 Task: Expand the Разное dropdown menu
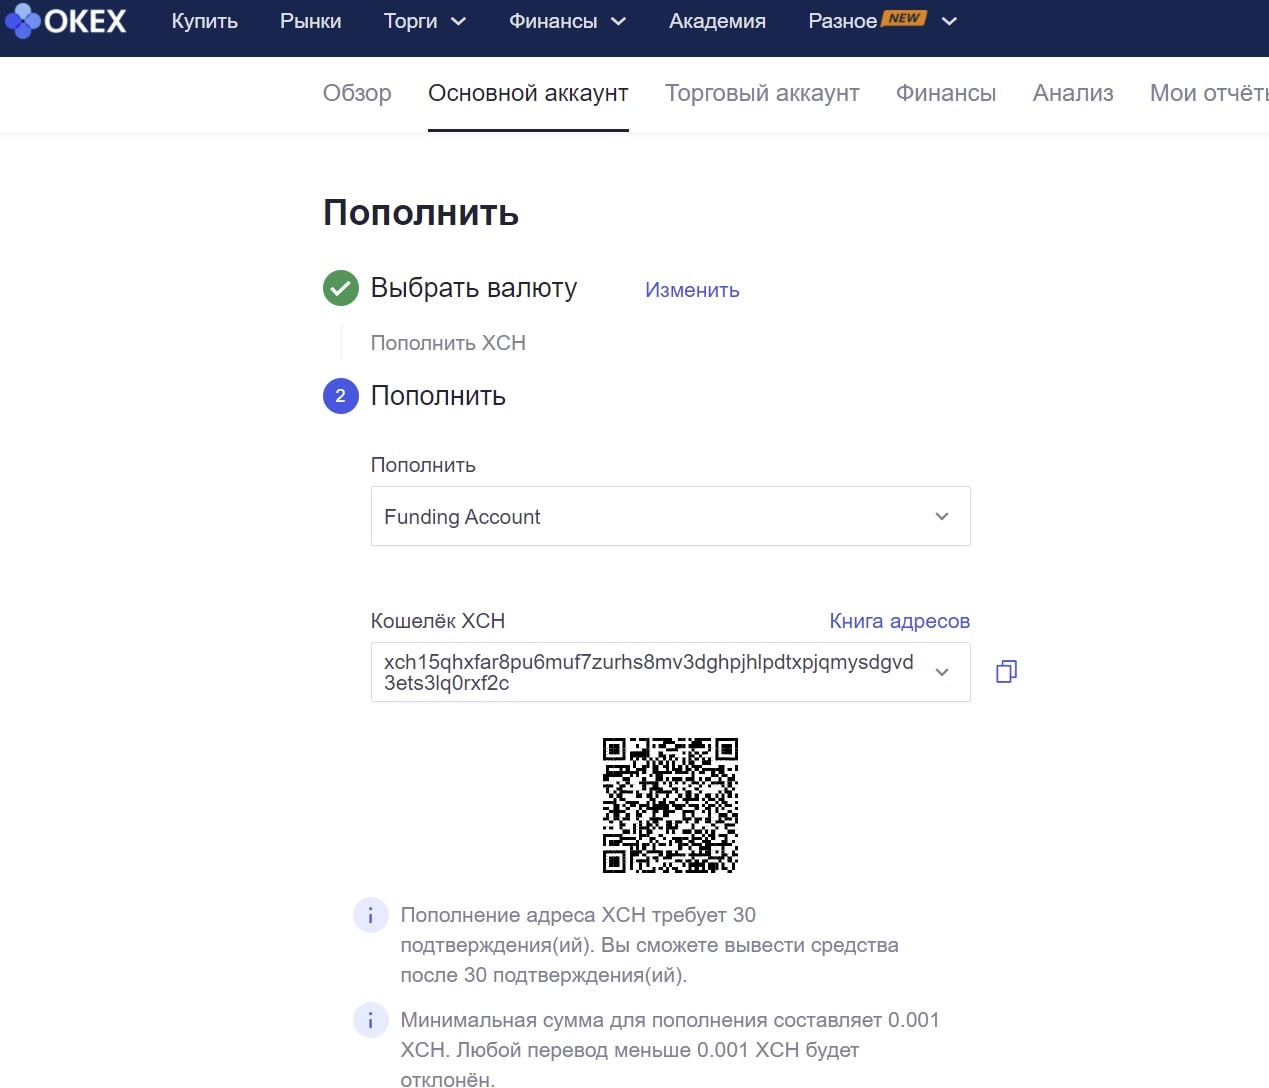coord(883,21)
